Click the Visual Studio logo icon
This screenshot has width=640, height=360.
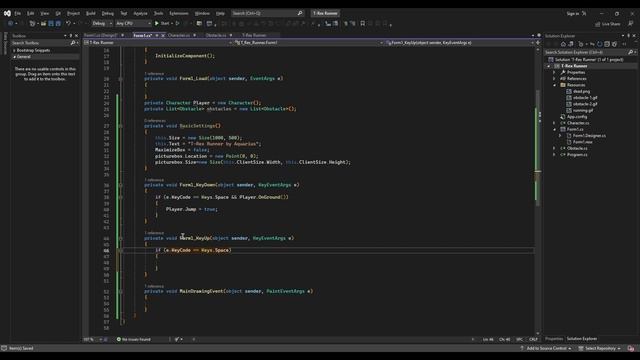7,13
